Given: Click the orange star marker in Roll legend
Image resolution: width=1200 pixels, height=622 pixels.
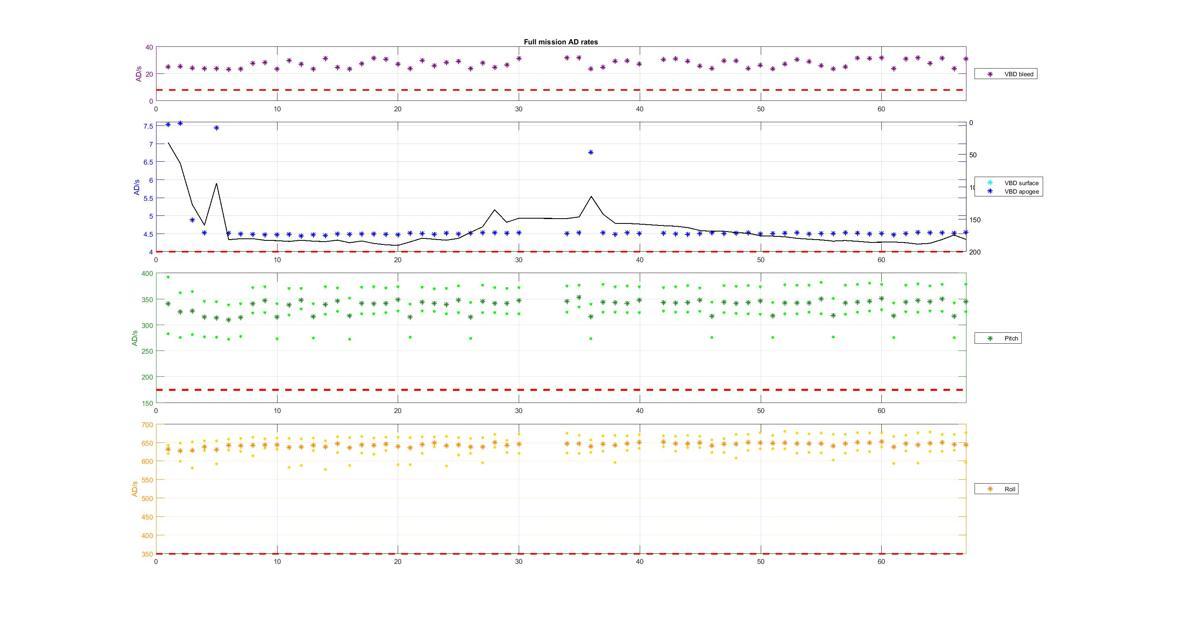Looking at the screenshot, I should coord(990,489).
